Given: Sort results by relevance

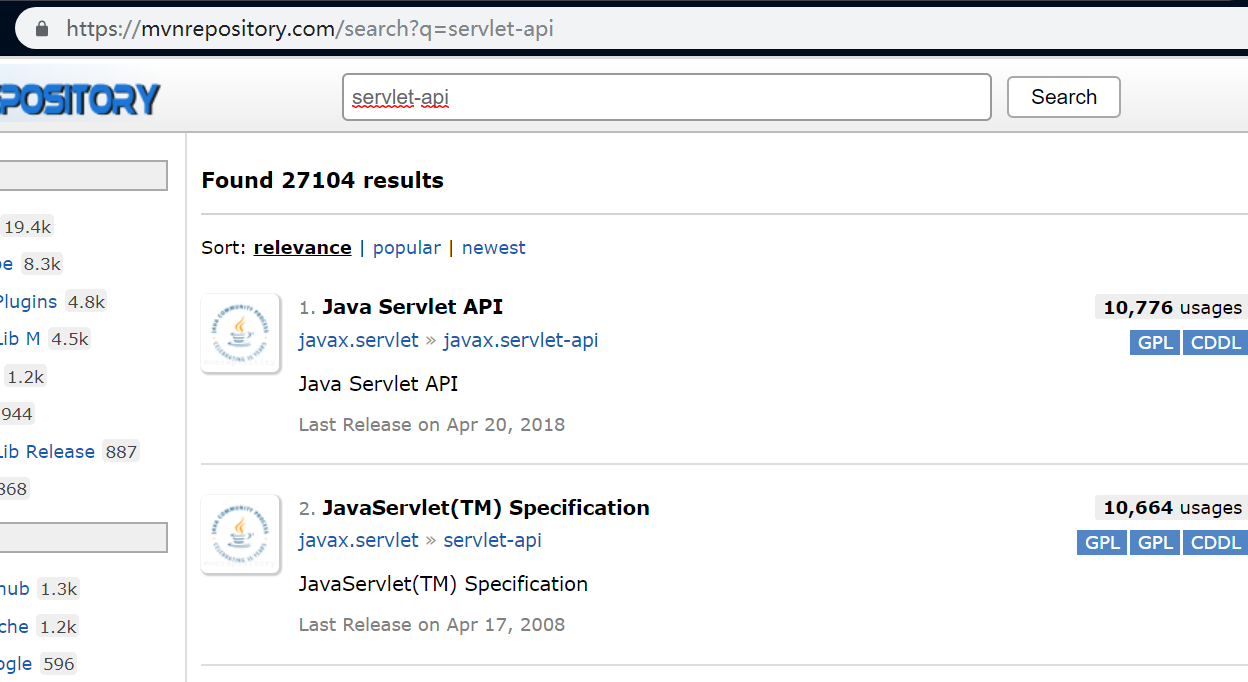Looking at the screenshot, I should [302, 247].
